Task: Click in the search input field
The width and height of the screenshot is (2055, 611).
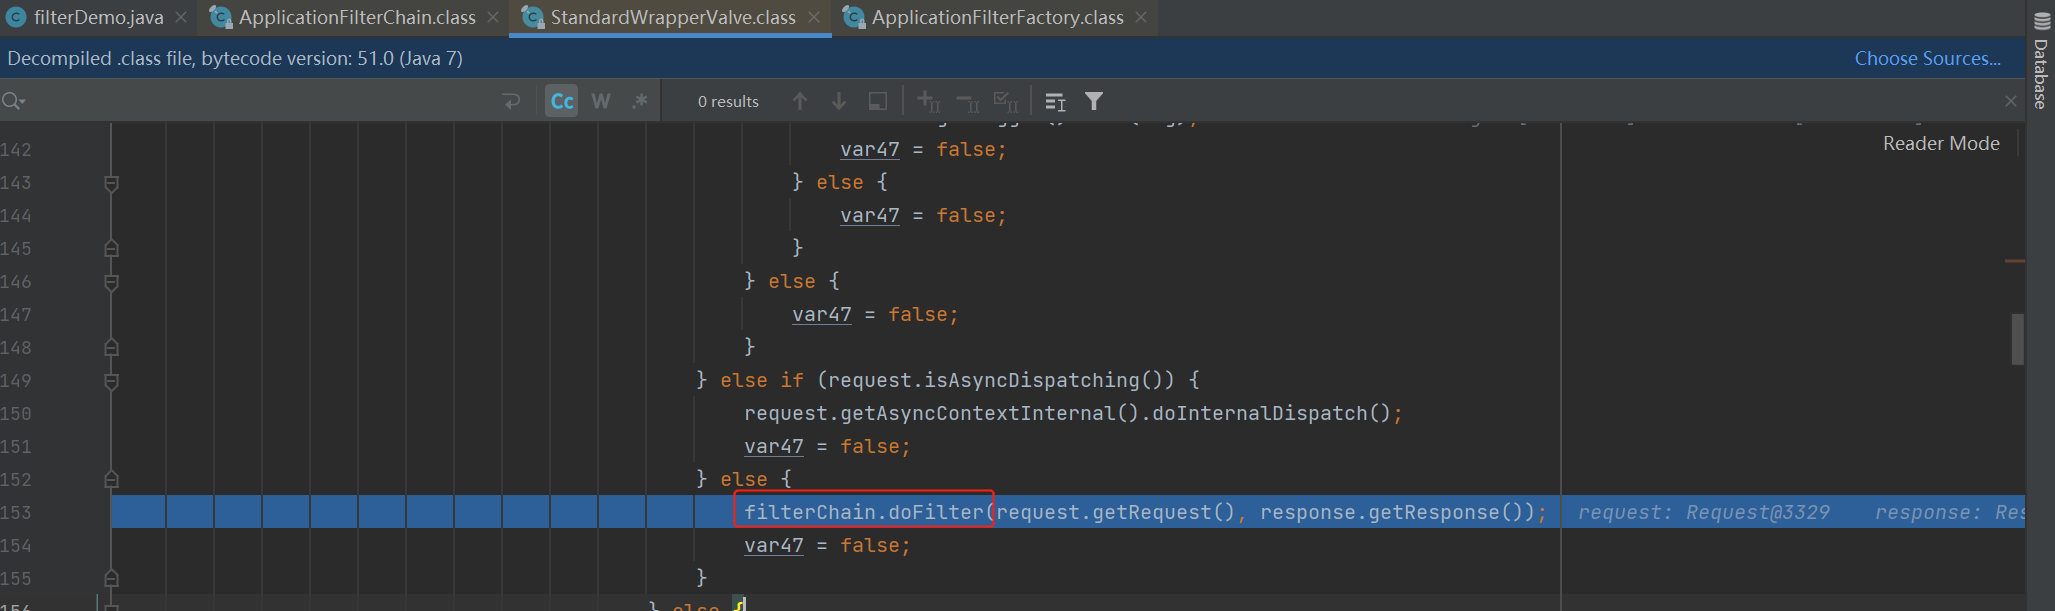Action: (x=260, y=101)
